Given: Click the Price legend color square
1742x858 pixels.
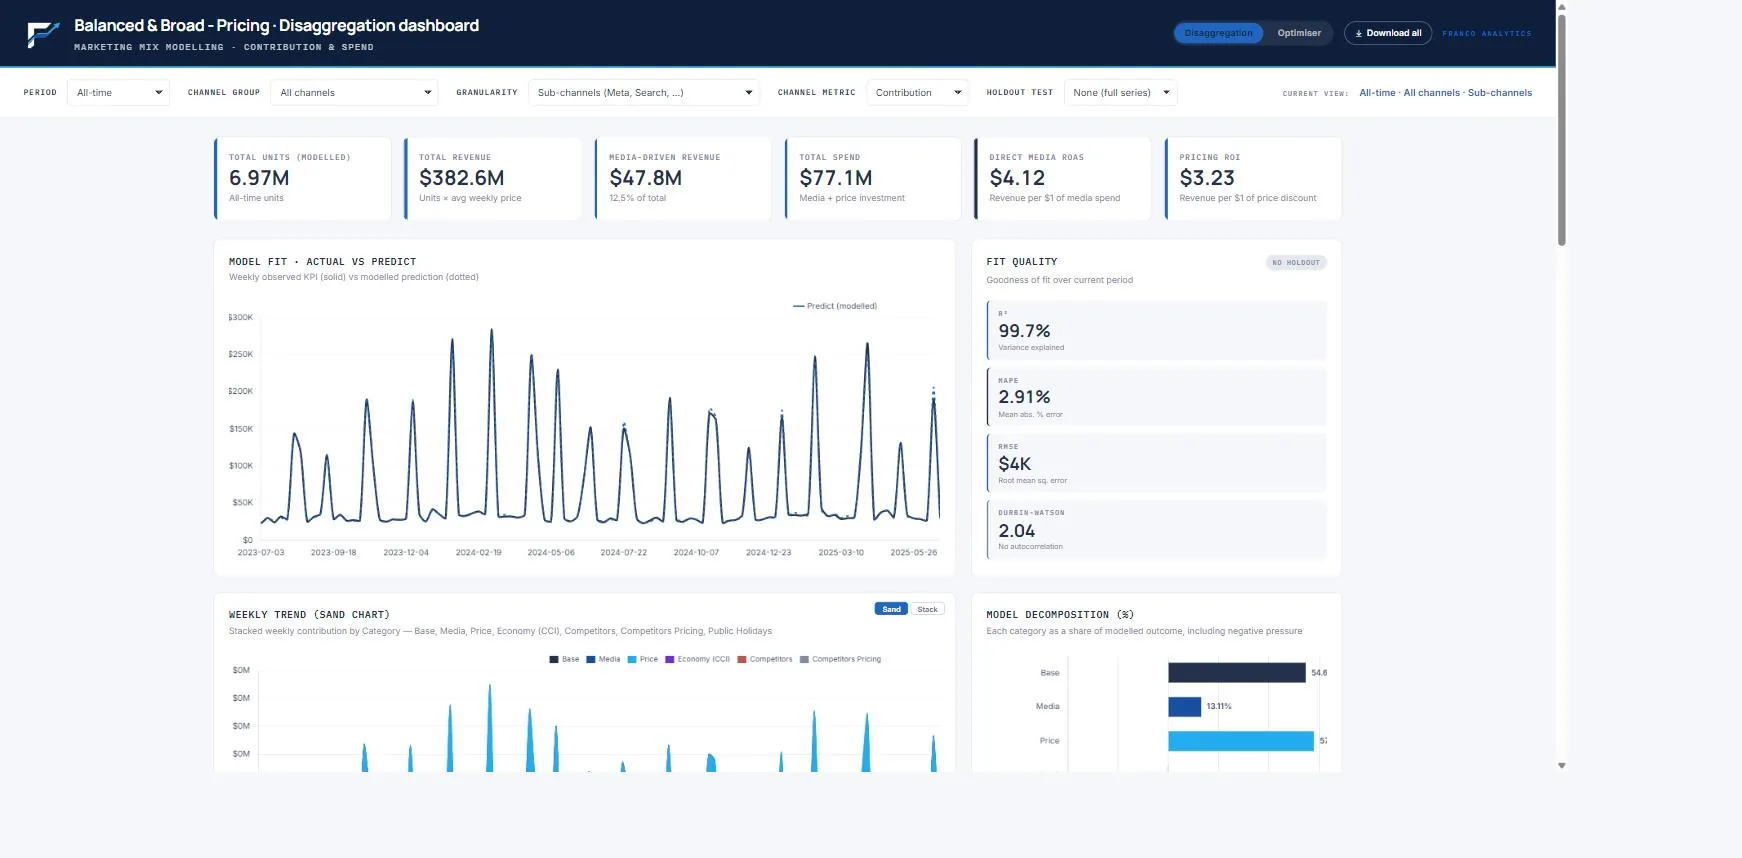Looking at the screenshot, I should (x=632, y=659).
